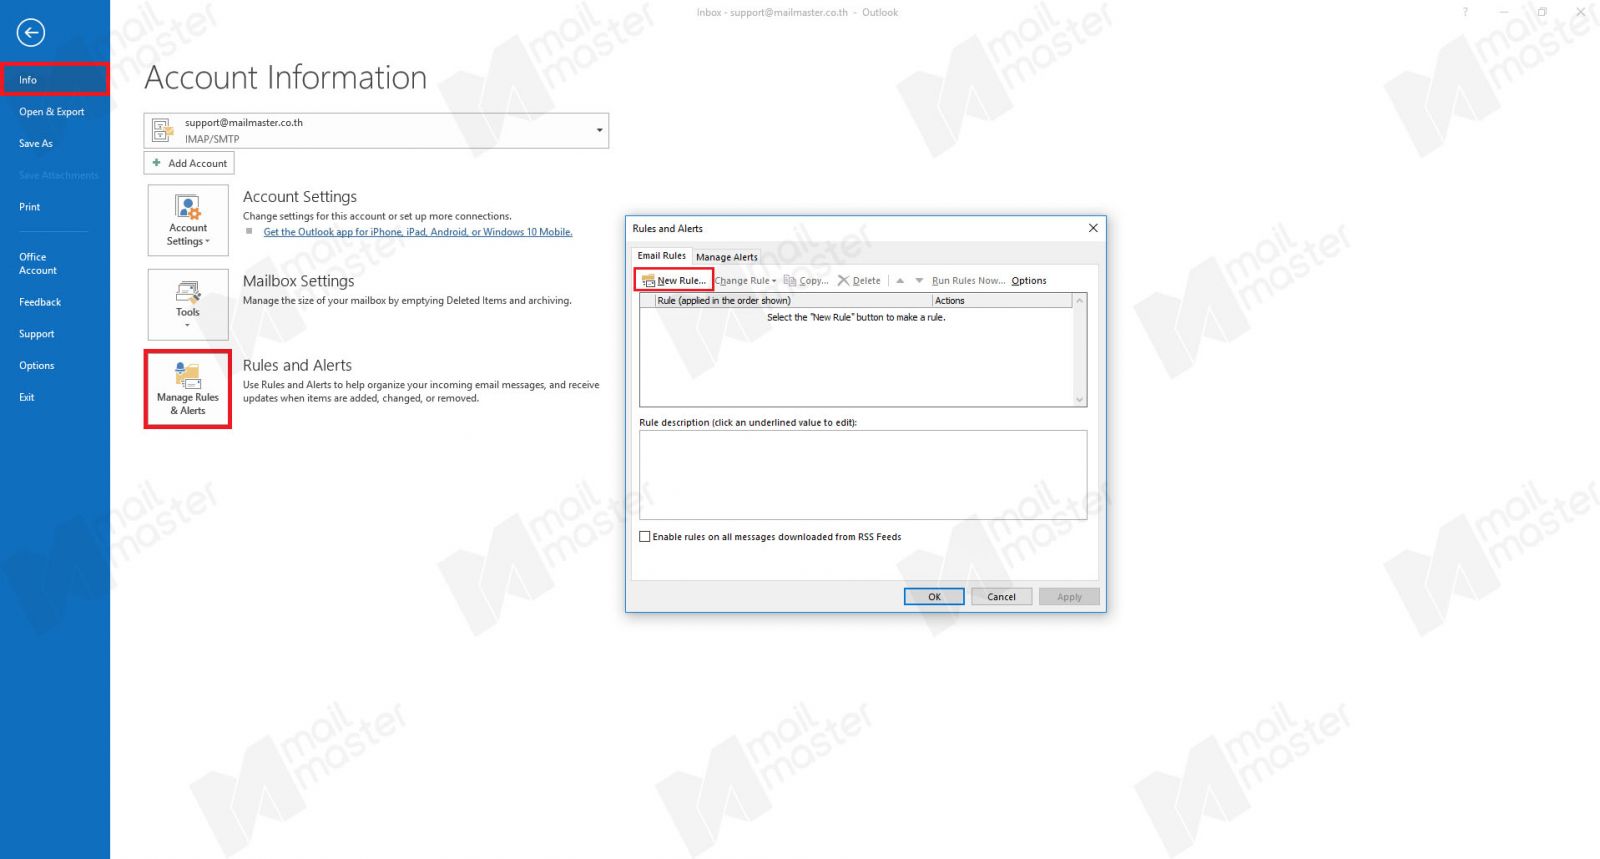Expand the support@mailmaster.co.th account dropdown
The height and width of the screenshot is (859, 1600).
599,130
